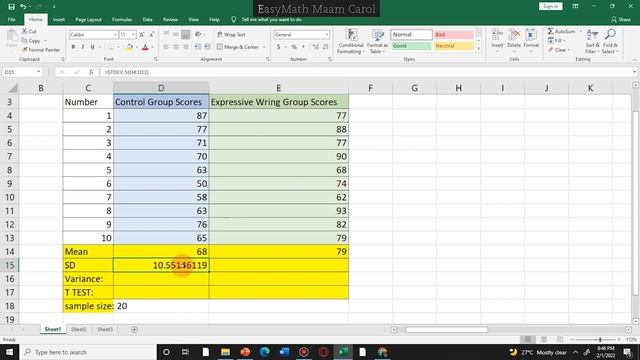Click the new sheet plus button

(134, 329)
